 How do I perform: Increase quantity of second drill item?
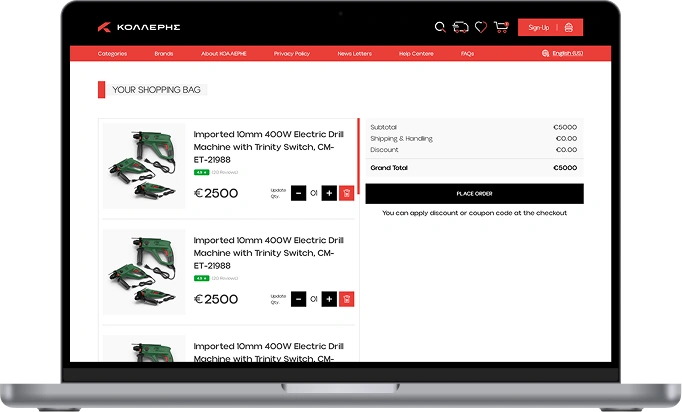329,299
